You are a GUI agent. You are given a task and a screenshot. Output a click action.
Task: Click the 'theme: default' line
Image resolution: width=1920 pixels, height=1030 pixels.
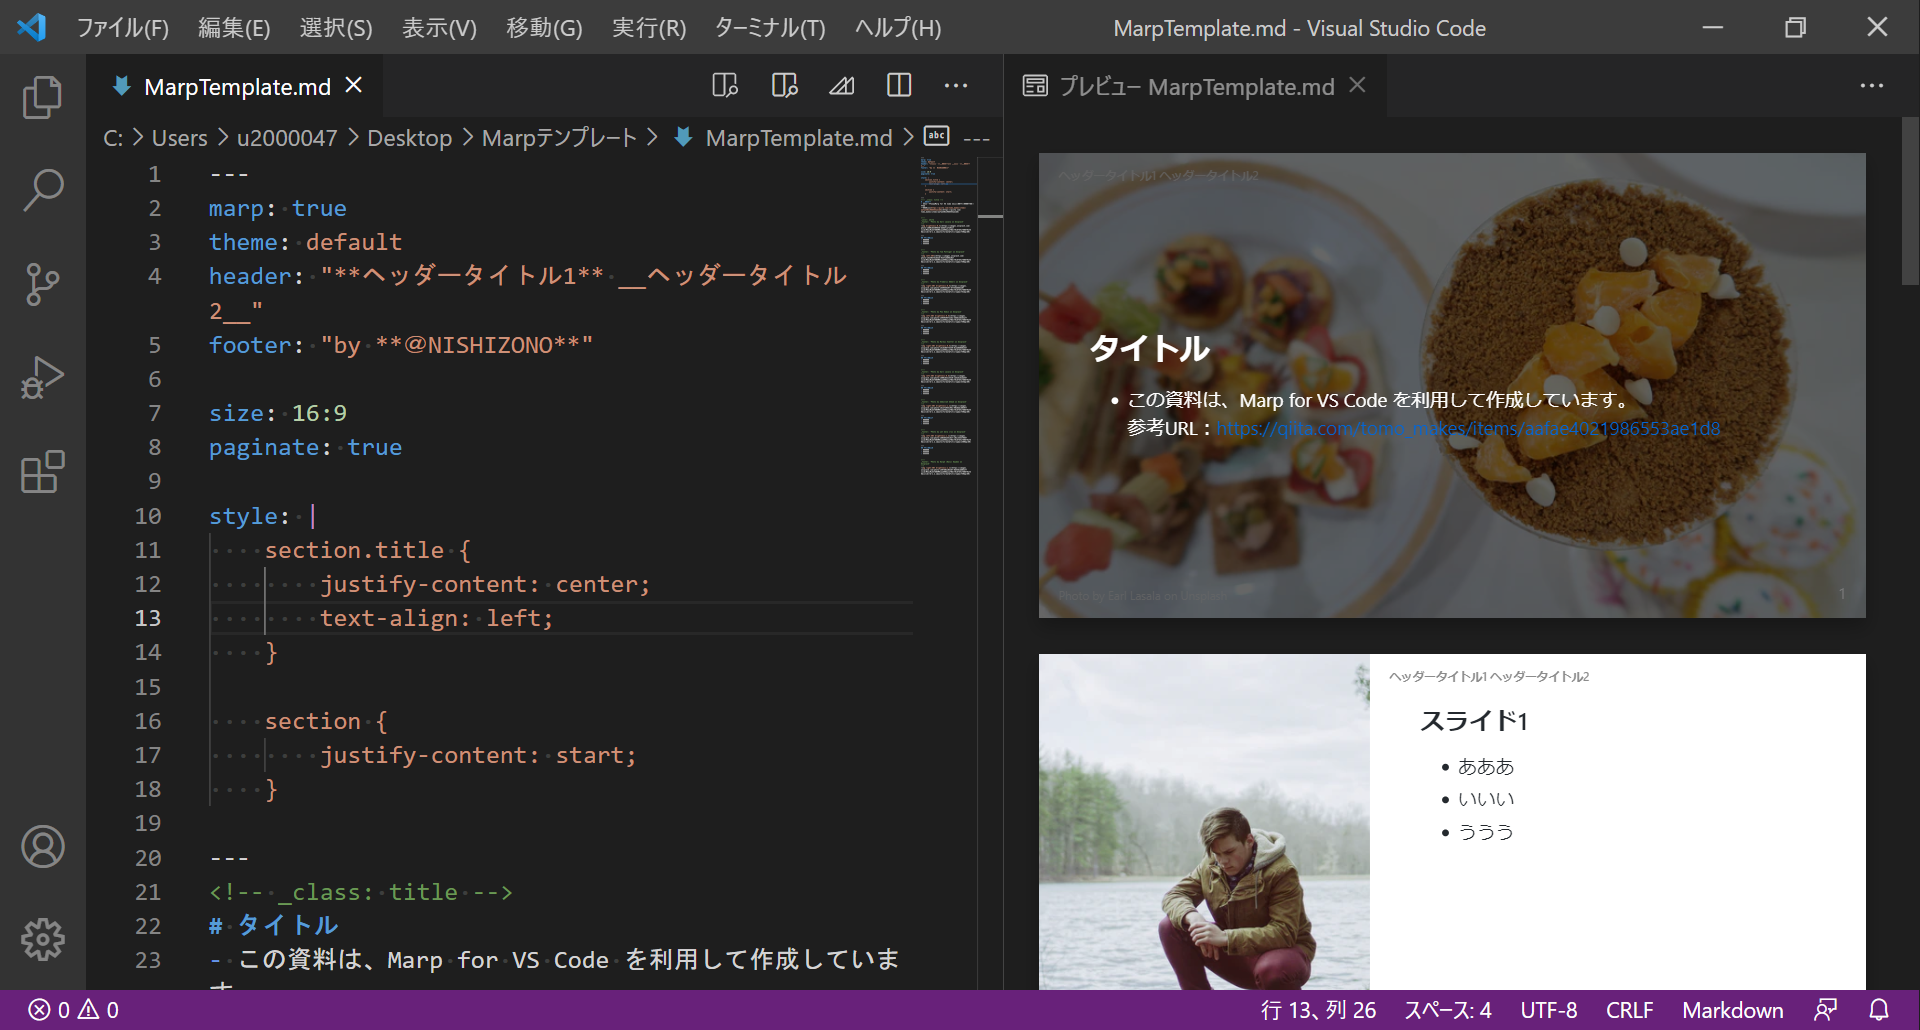(305, 242)
